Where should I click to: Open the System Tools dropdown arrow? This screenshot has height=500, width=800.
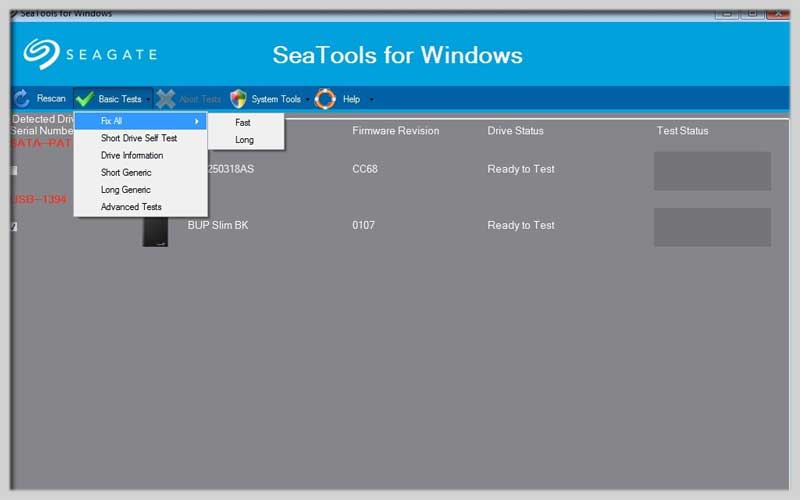point(308,99)
